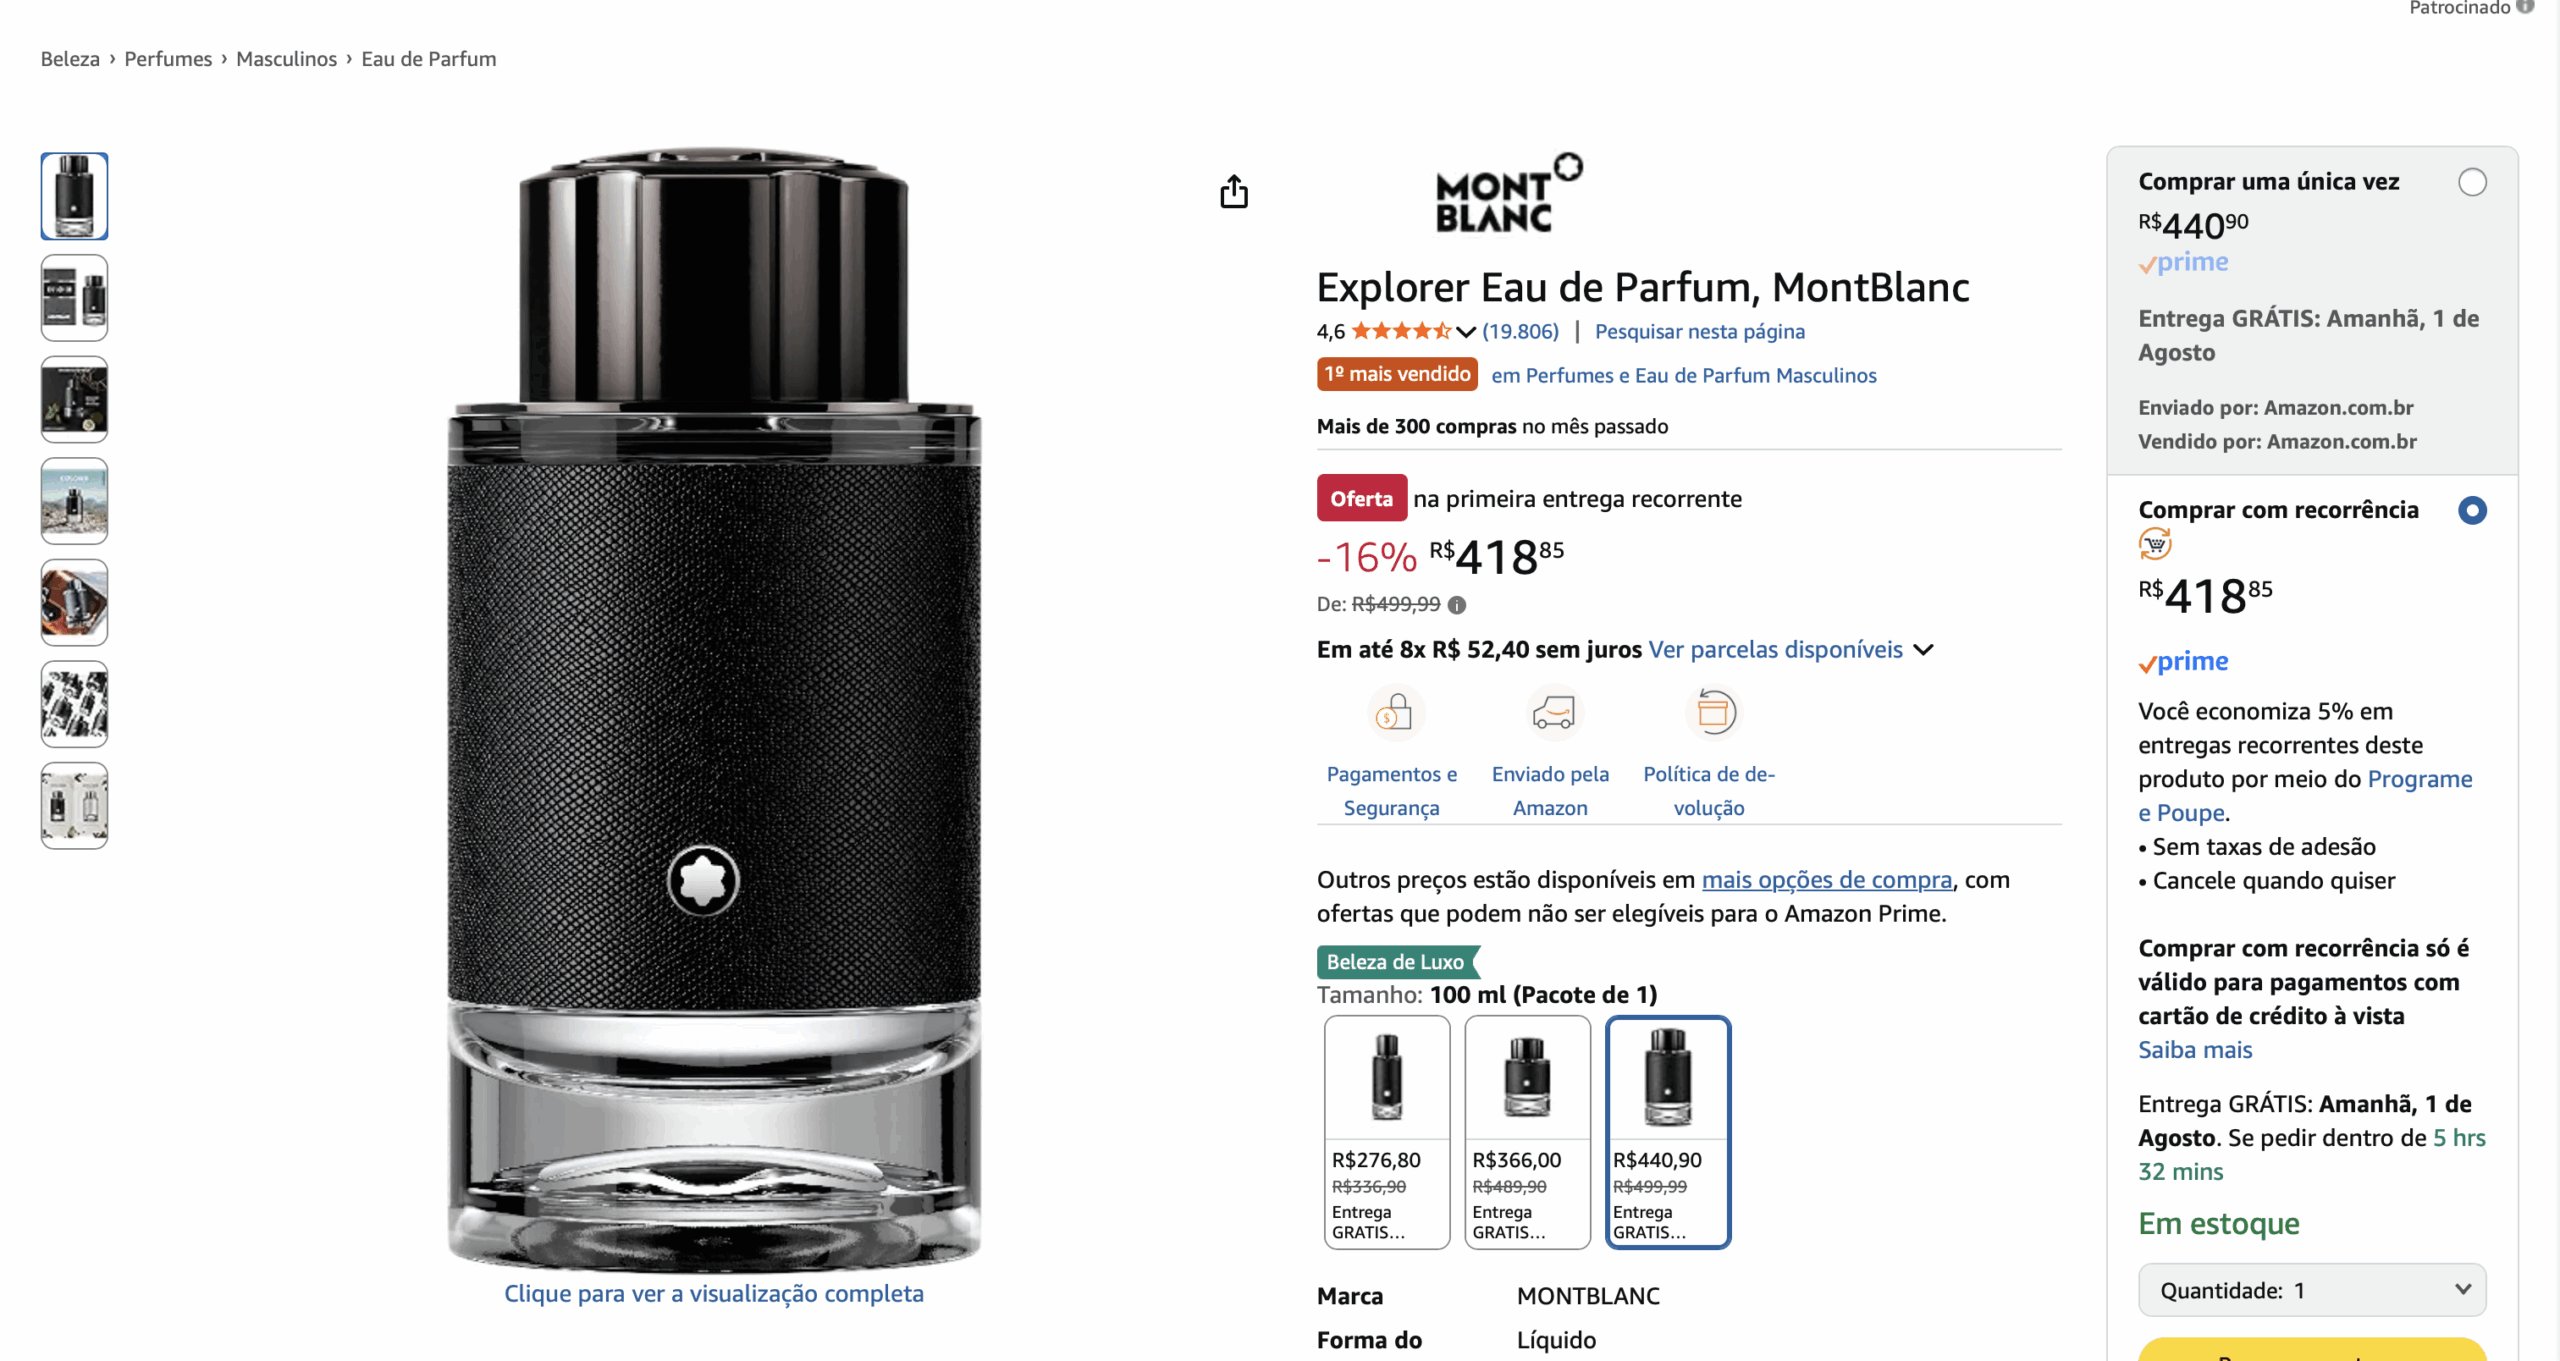Click the share icon beside product image

coord(1234,191)
